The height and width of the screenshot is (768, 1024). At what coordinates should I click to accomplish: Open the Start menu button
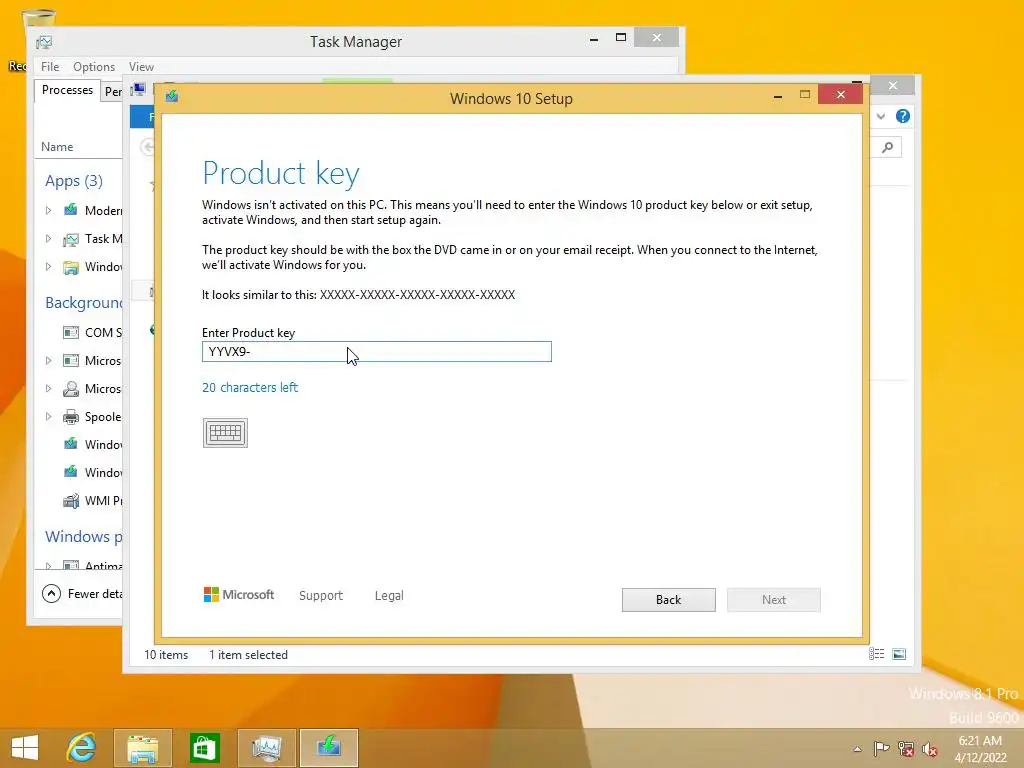click(25, 747)
